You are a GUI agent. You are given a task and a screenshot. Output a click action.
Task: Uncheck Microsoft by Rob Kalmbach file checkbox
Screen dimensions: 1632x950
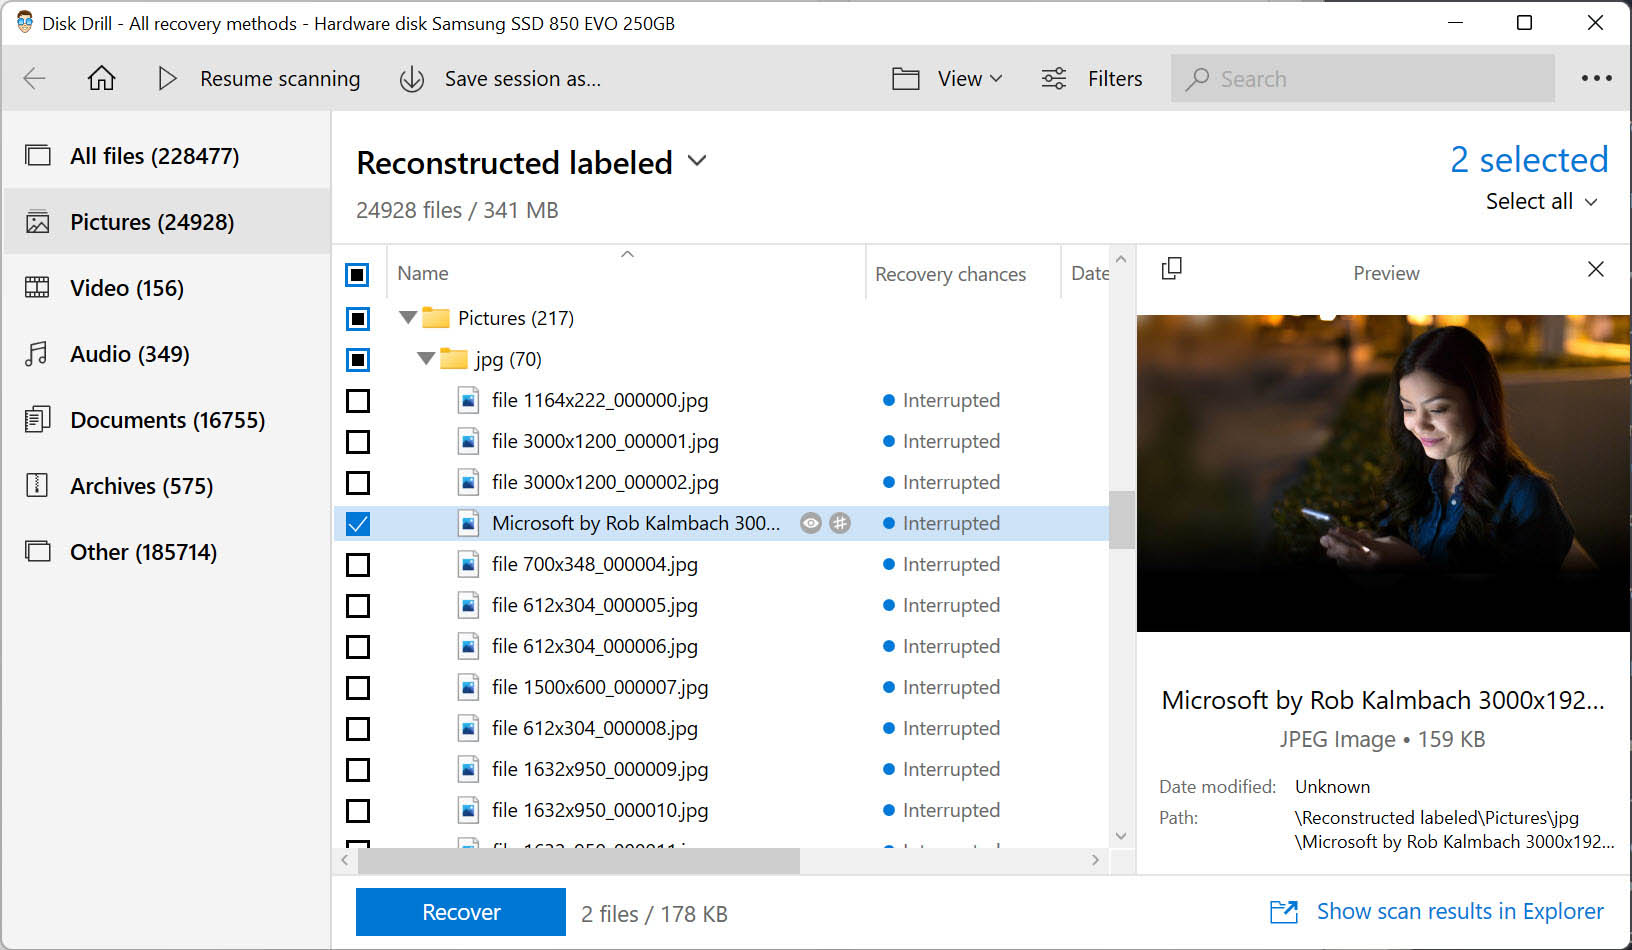tap(357, 523)
